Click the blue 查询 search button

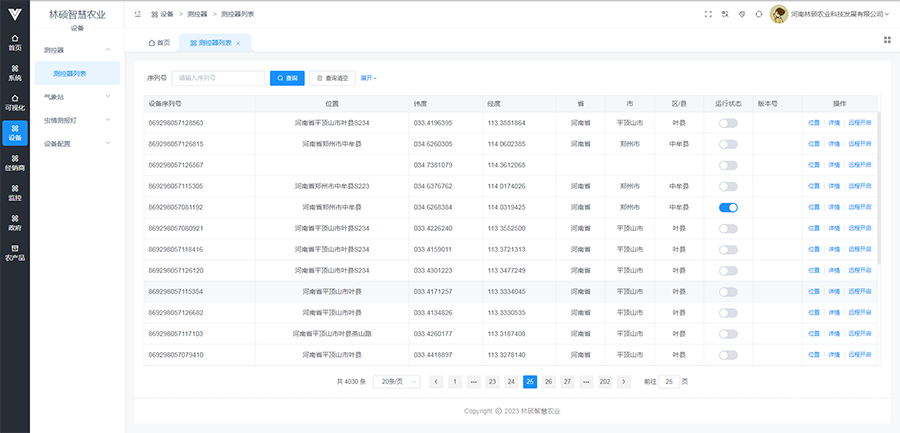pyautogui.click(x=287, y=78)
